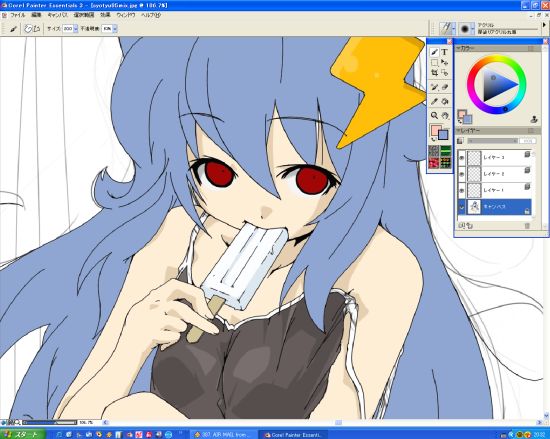The height and width of the screenshot is (439, 550).
Task: Toggle visibility of Layer 1
Action: [462, 190]
